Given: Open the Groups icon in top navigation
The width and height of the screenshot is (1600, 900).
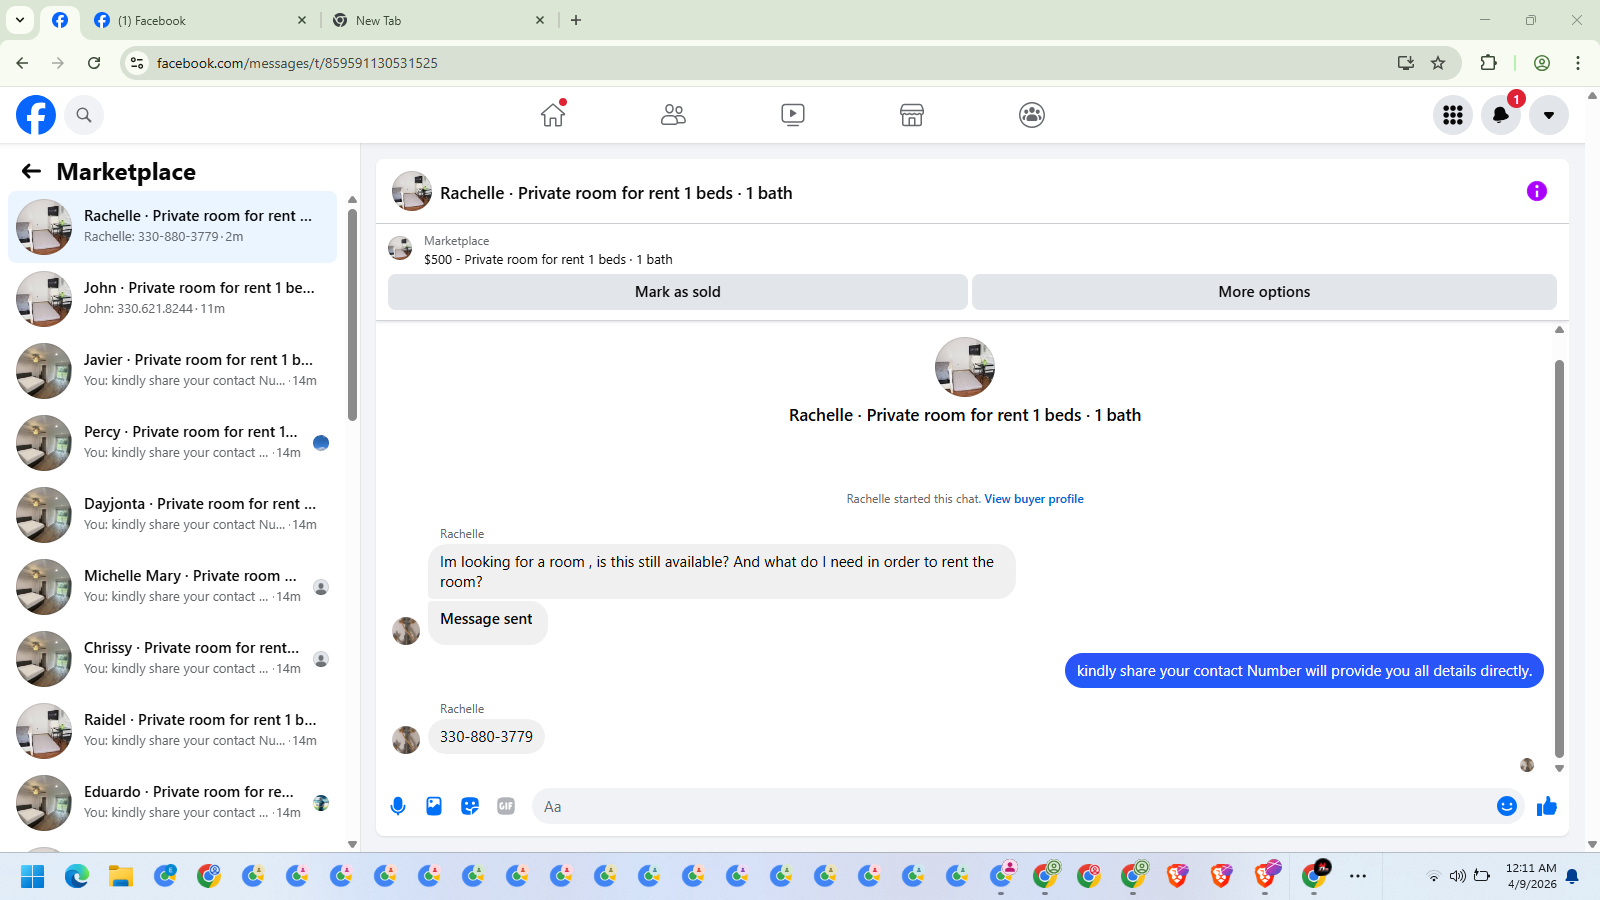Looking at the screenshot, I should (1032, 115).
